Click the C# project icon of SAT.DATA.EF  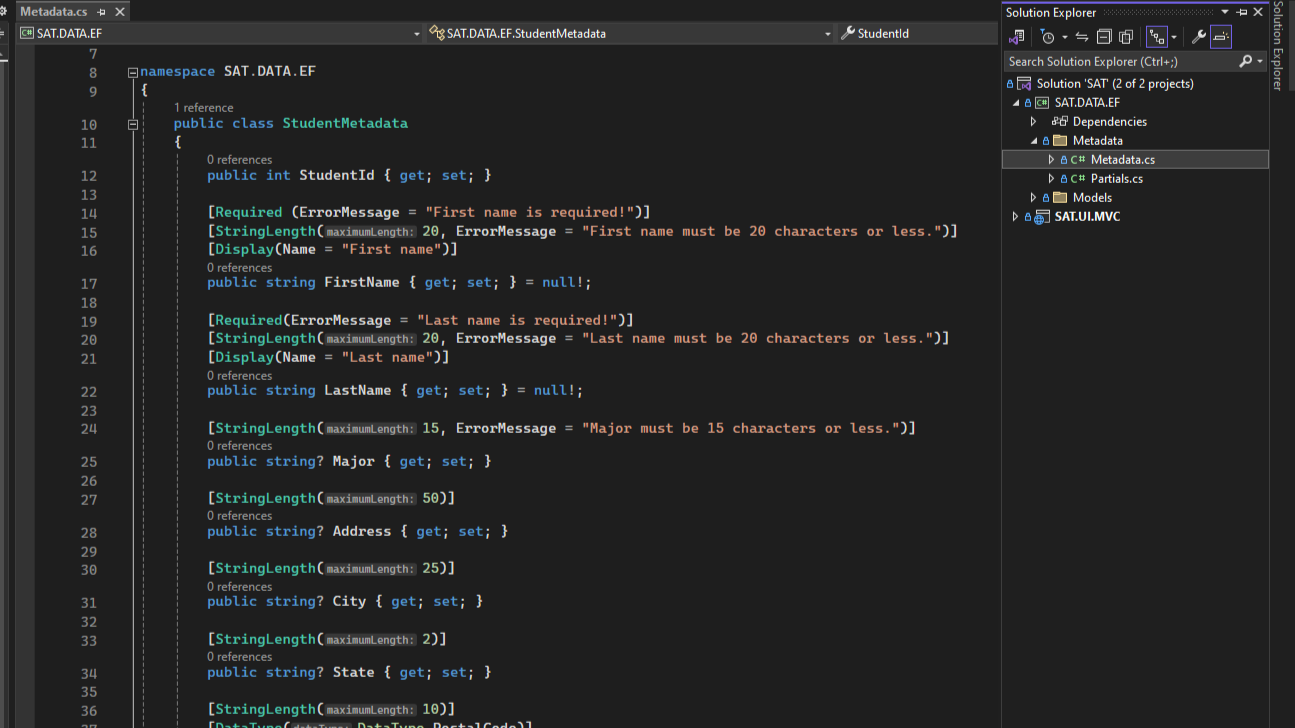1042,102
